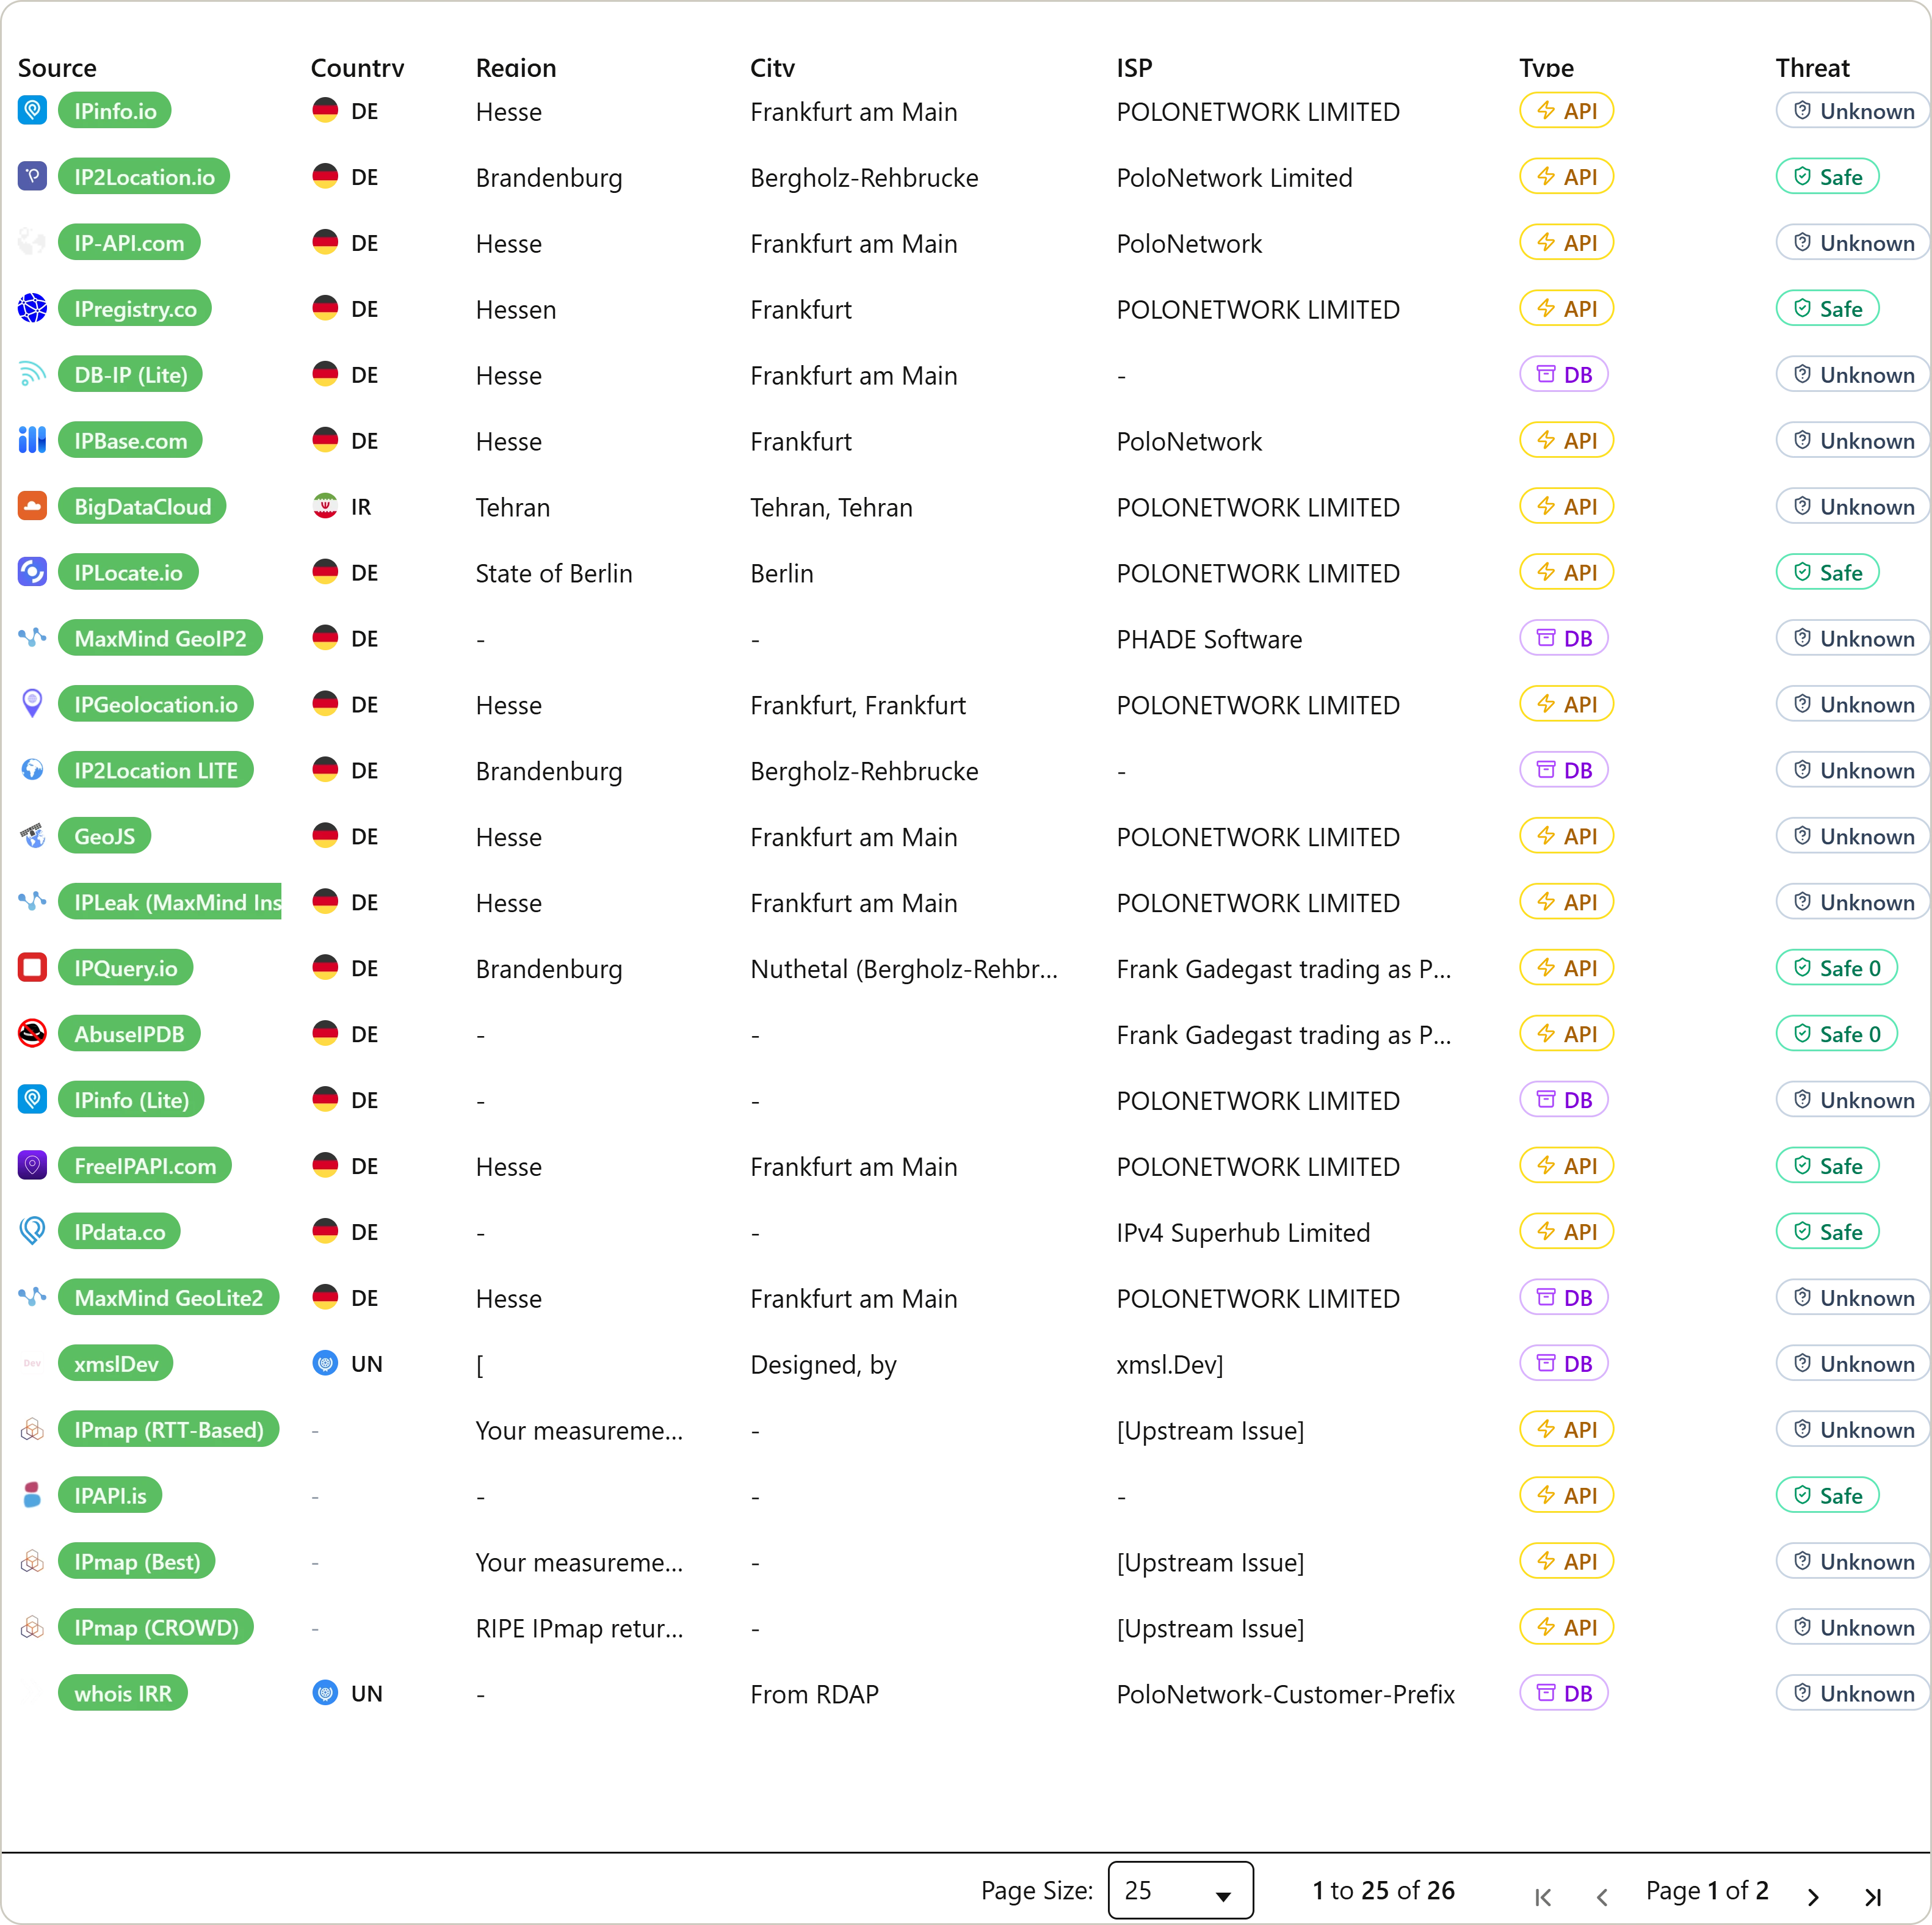The image size is (1932, 1925).
Task: Click "RIPE IPmap retur..." region cell
Action: pos(579,1628)
